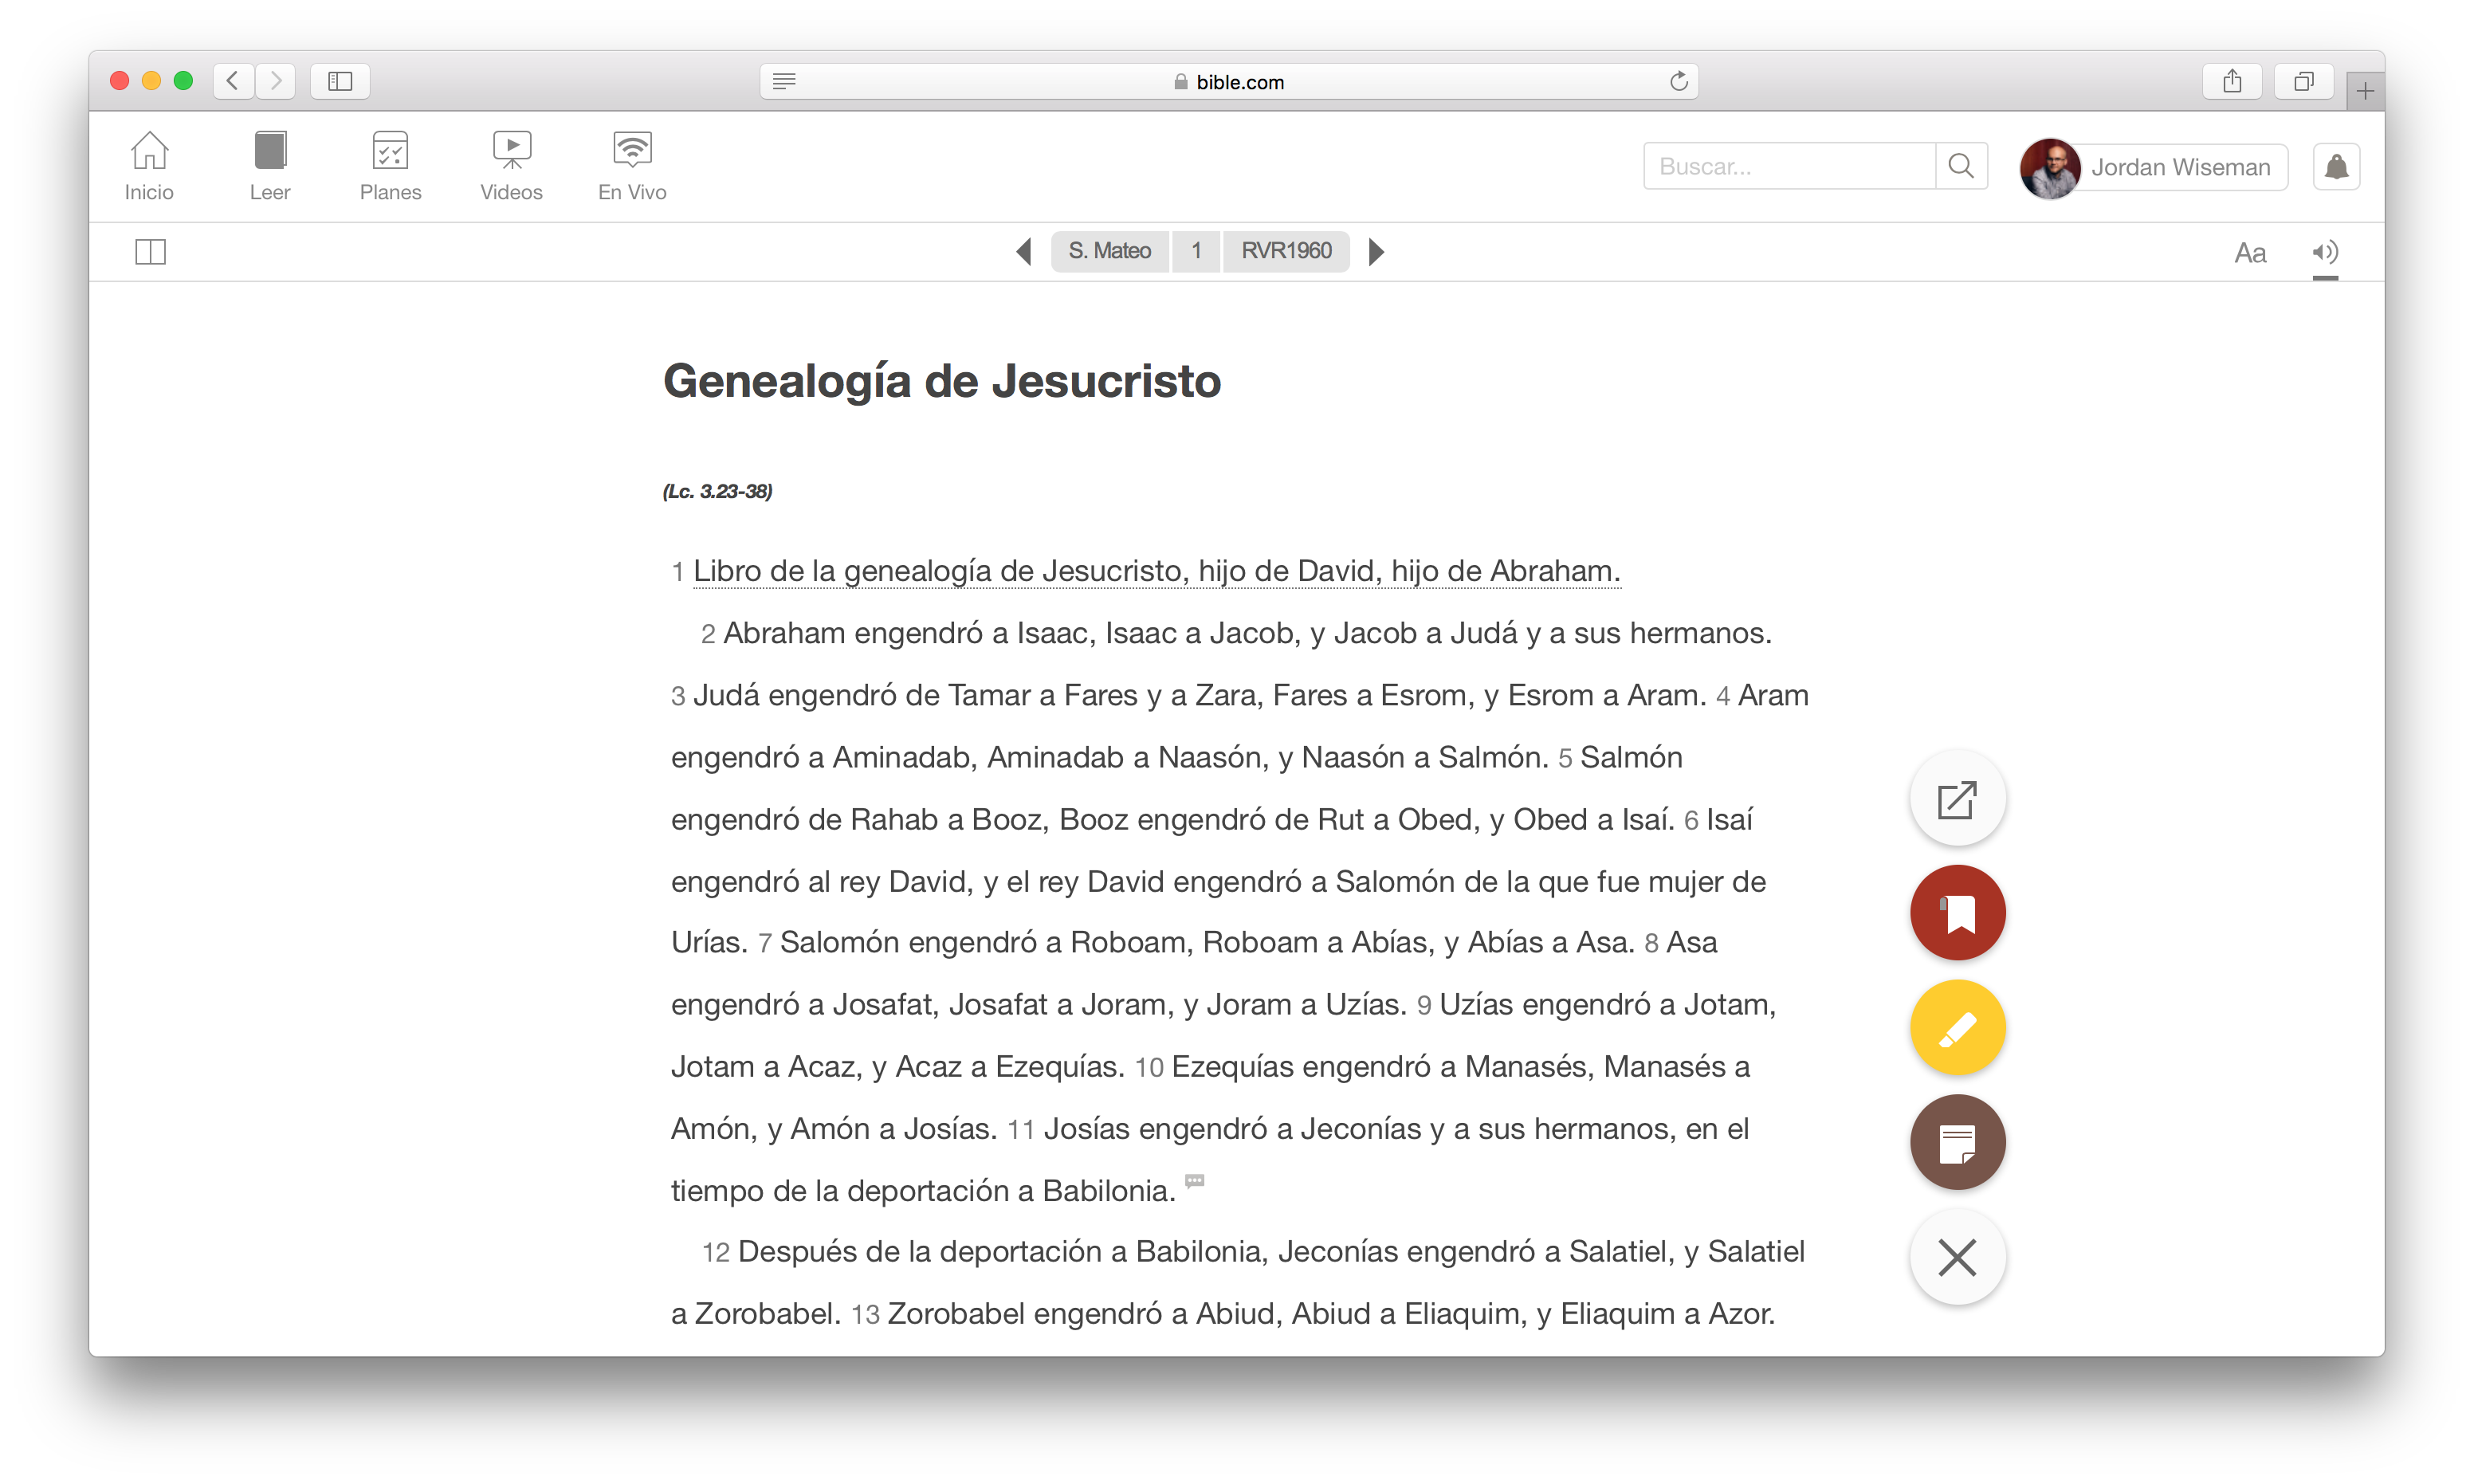2474x1484 pixels.
Task: Open the RVR1960 version selector
Action: 1286,251
